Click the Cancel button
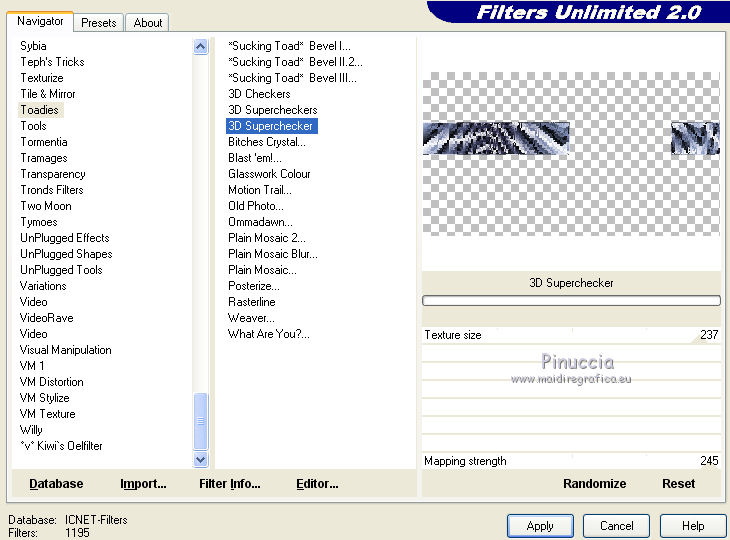Screen dimensions: 730x540 tap(616, 526)
